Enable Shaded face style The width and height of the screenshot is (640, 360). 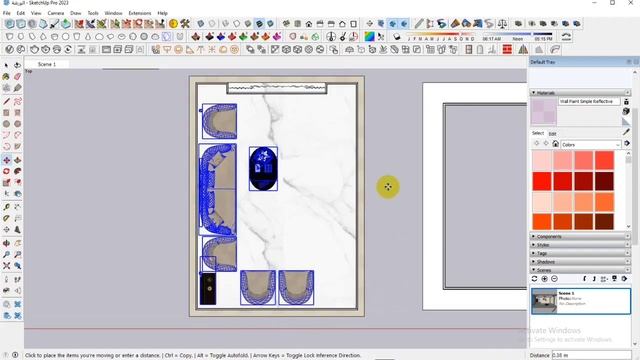(x=248, y=24)
